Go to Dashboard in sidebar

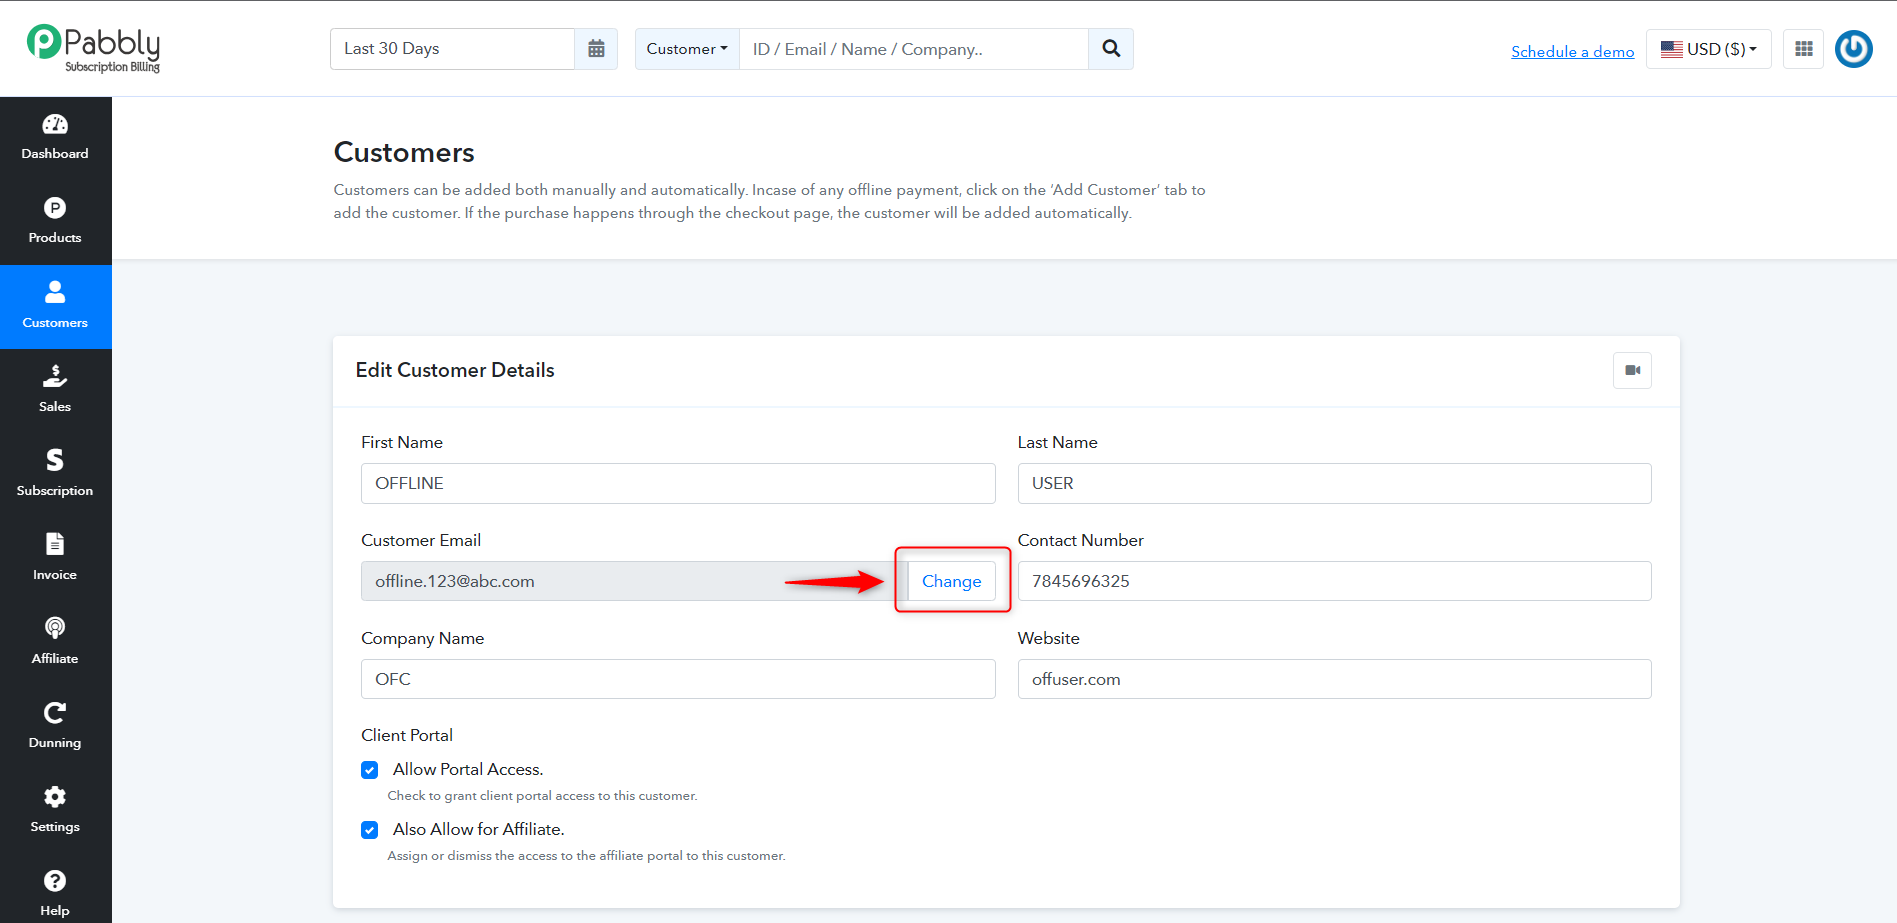pyautogui.click(x=55, y=138)
